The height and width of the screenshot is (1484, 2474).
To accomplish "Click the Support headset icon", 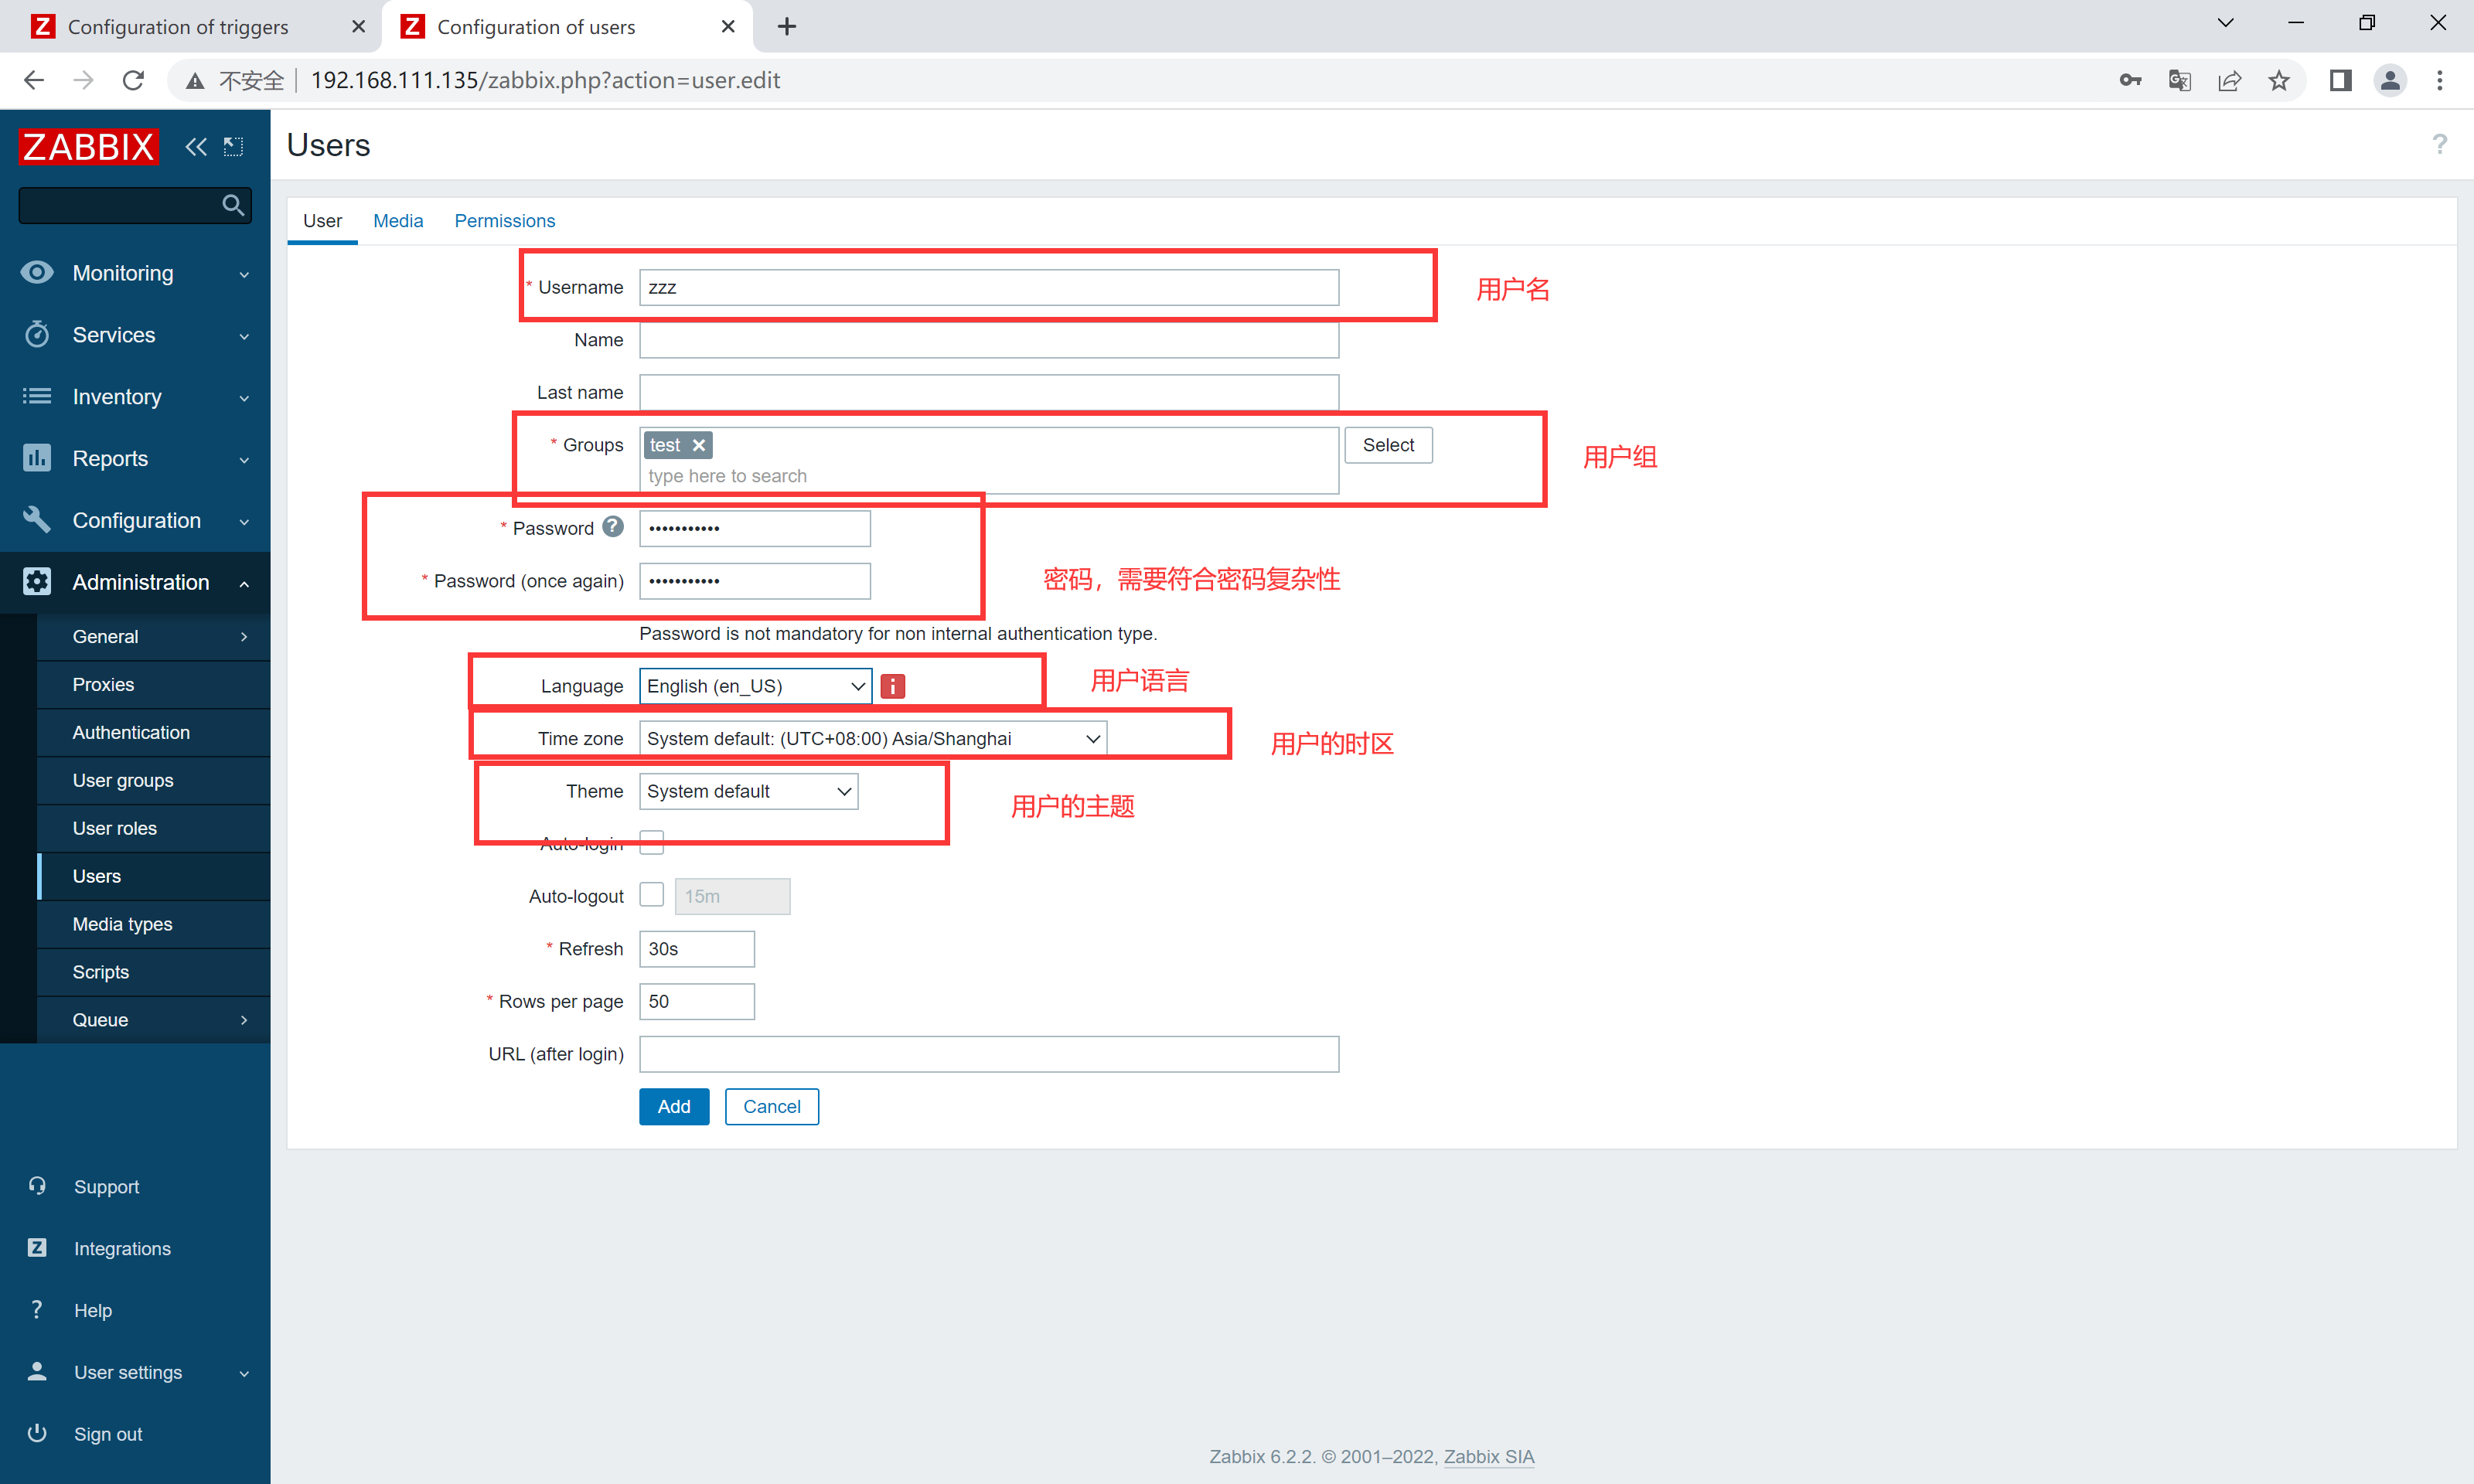I will click(x=37, y=1186).
